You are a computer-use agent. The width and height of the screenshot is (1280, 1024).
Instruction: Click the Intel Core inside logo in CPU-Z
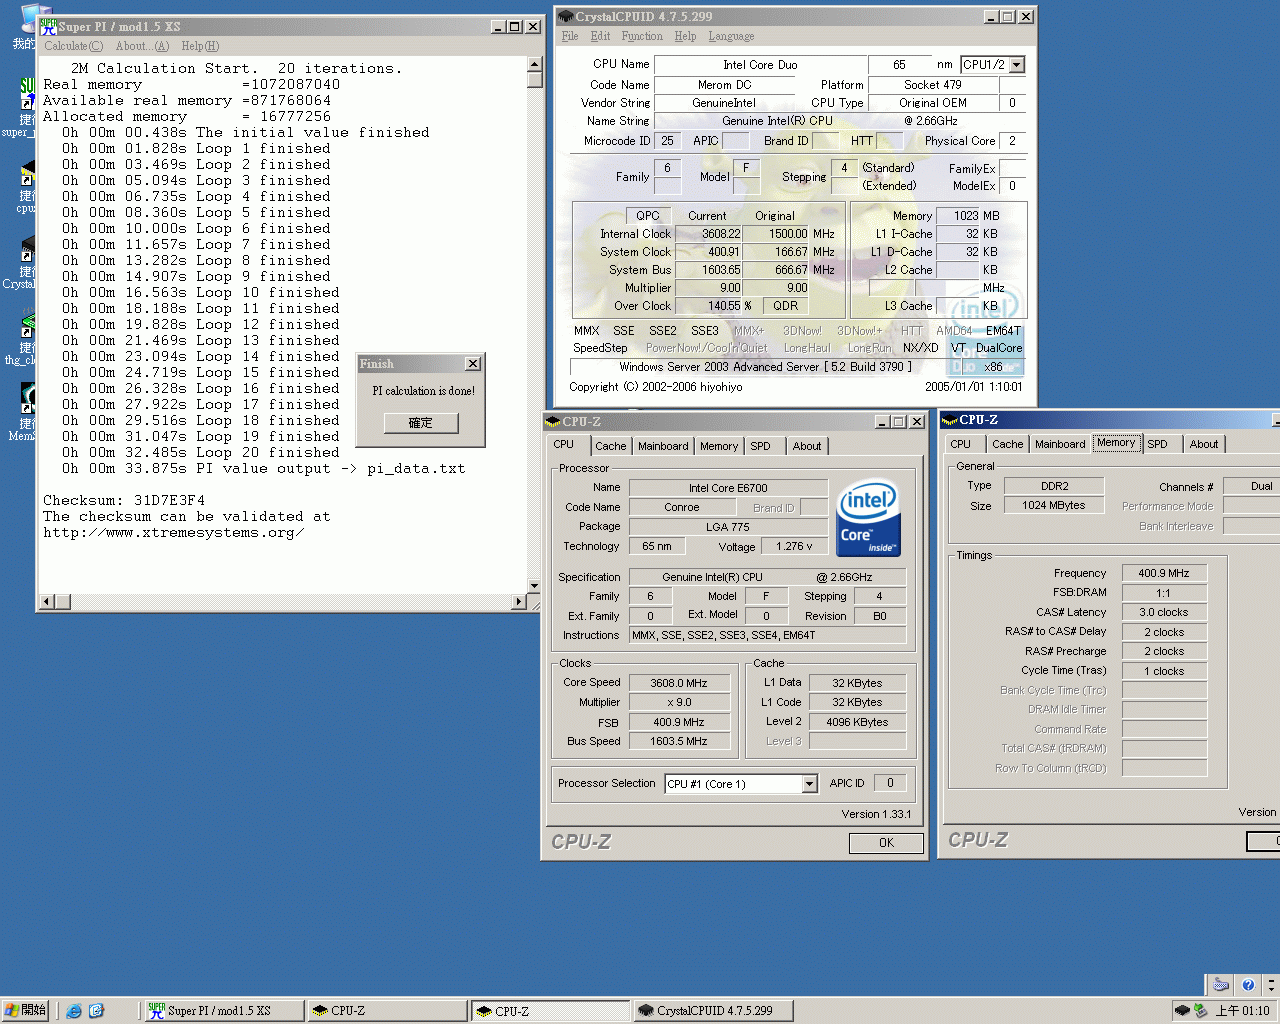point(868,518)
